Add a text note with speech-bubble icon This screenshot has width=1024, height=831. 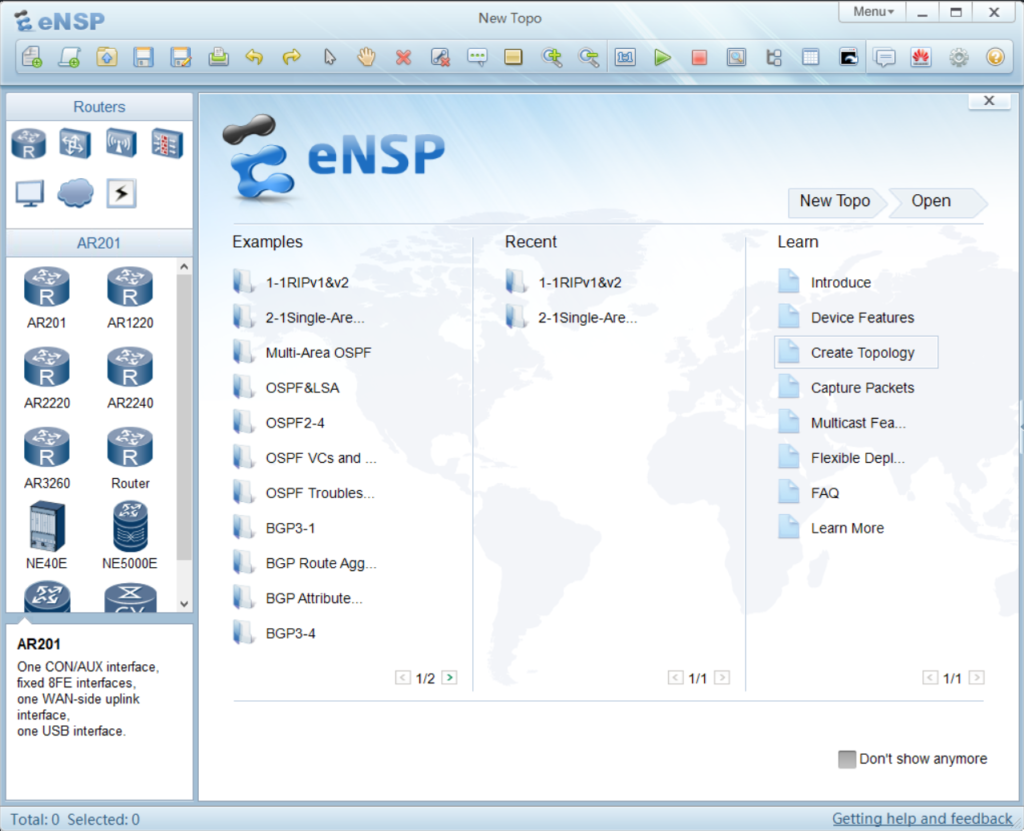477,57
